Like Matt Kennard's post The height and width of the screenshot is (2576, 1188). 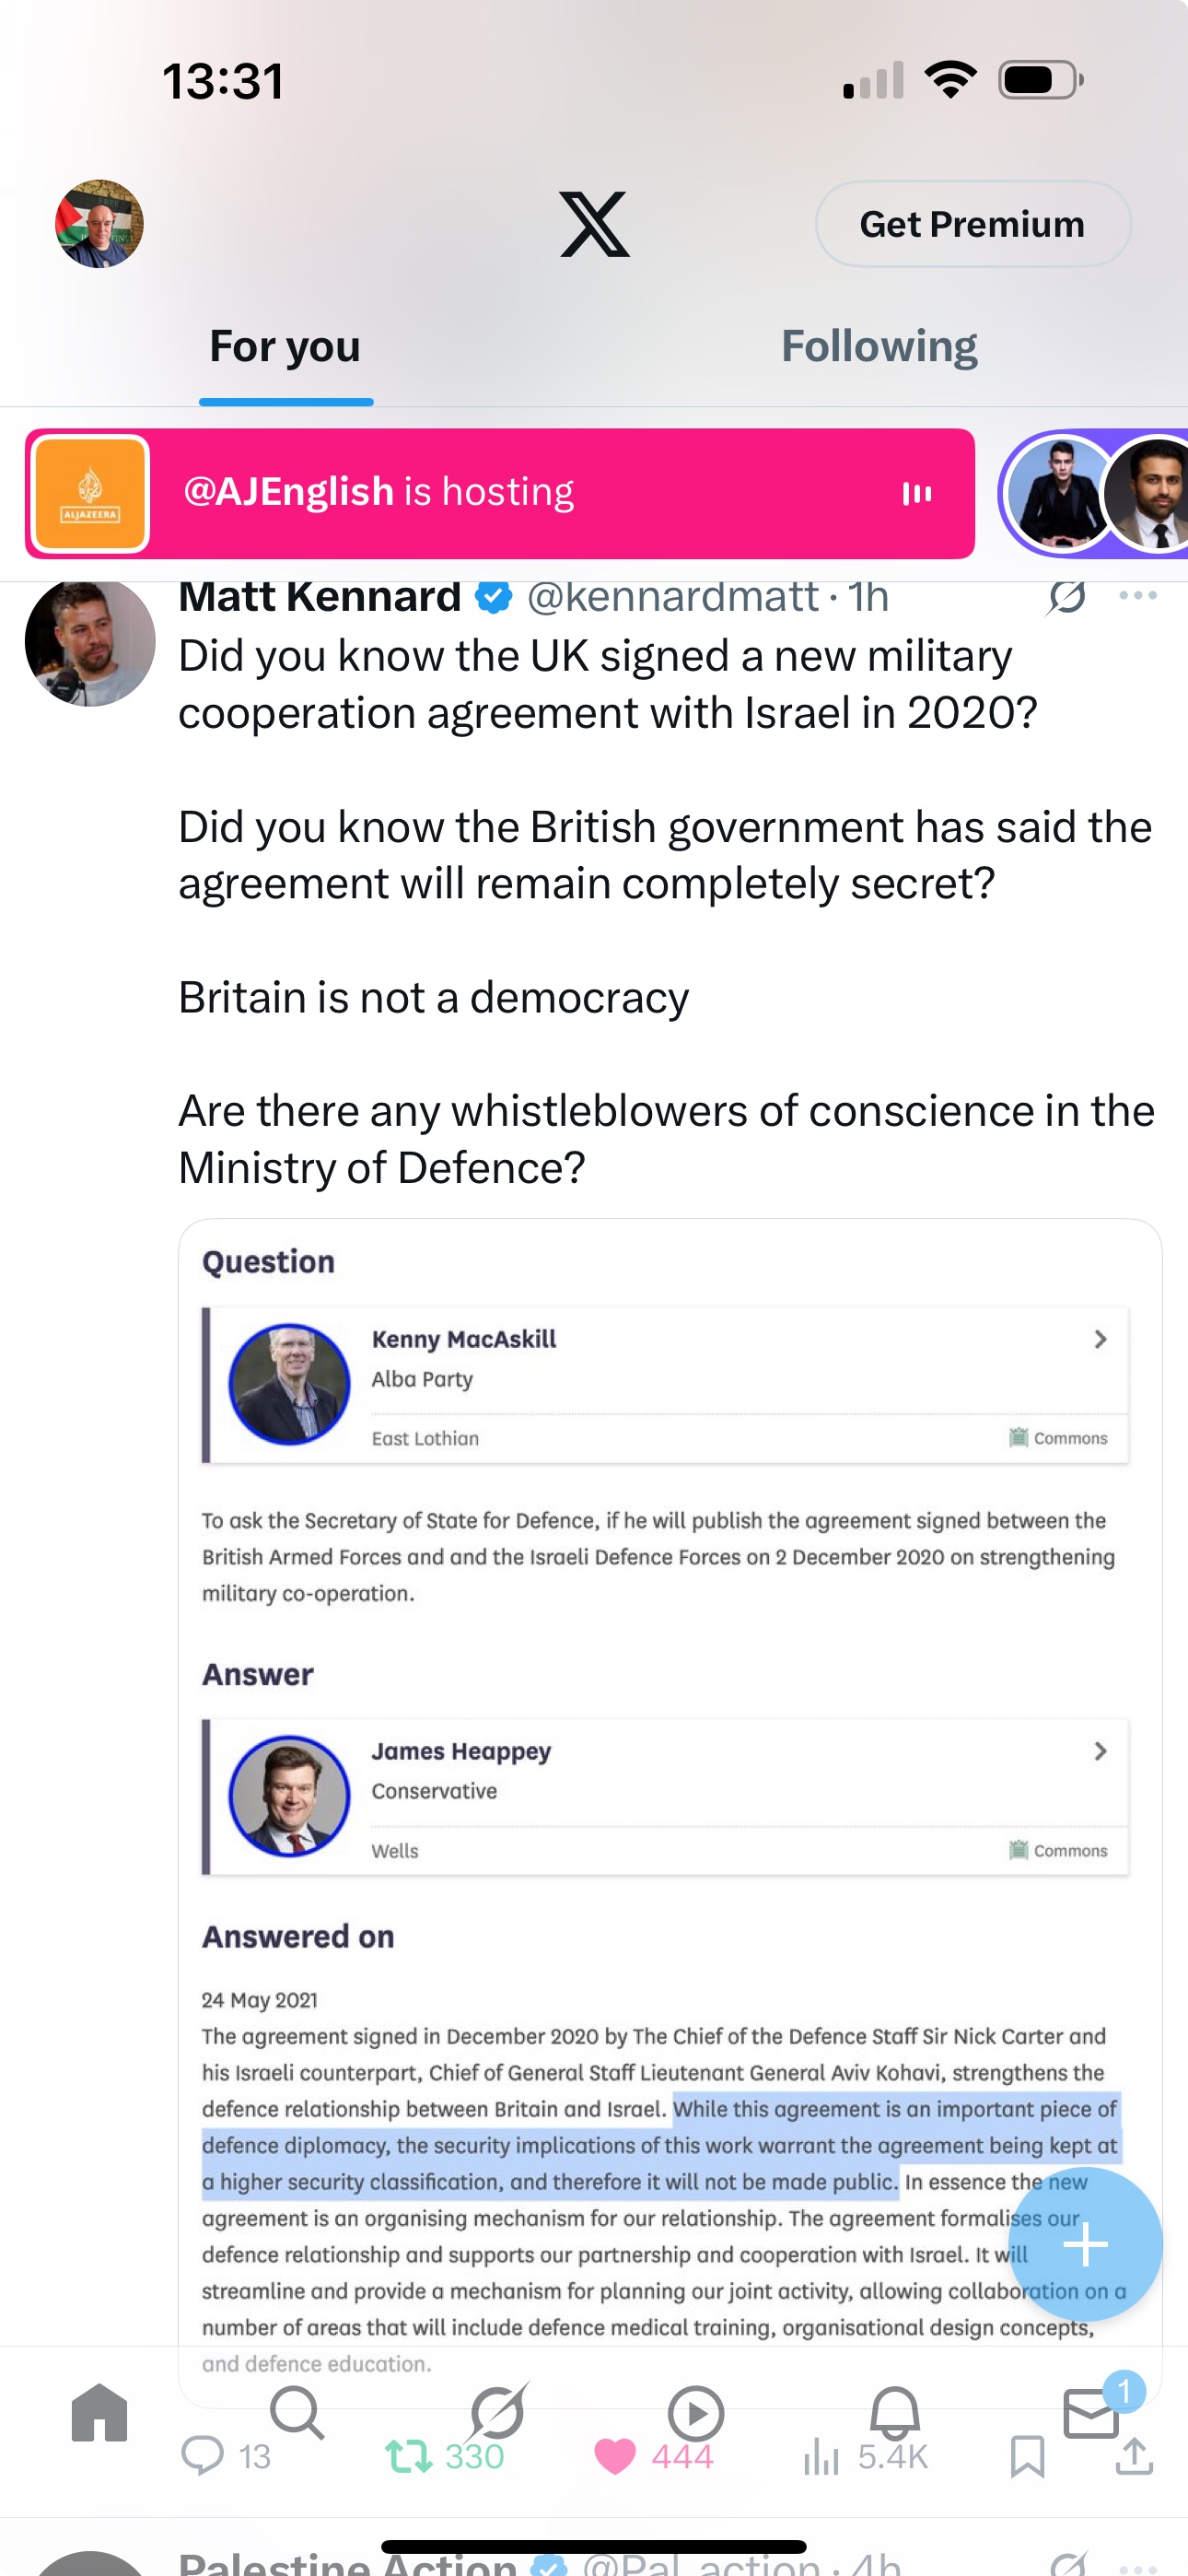point(615,2457)
